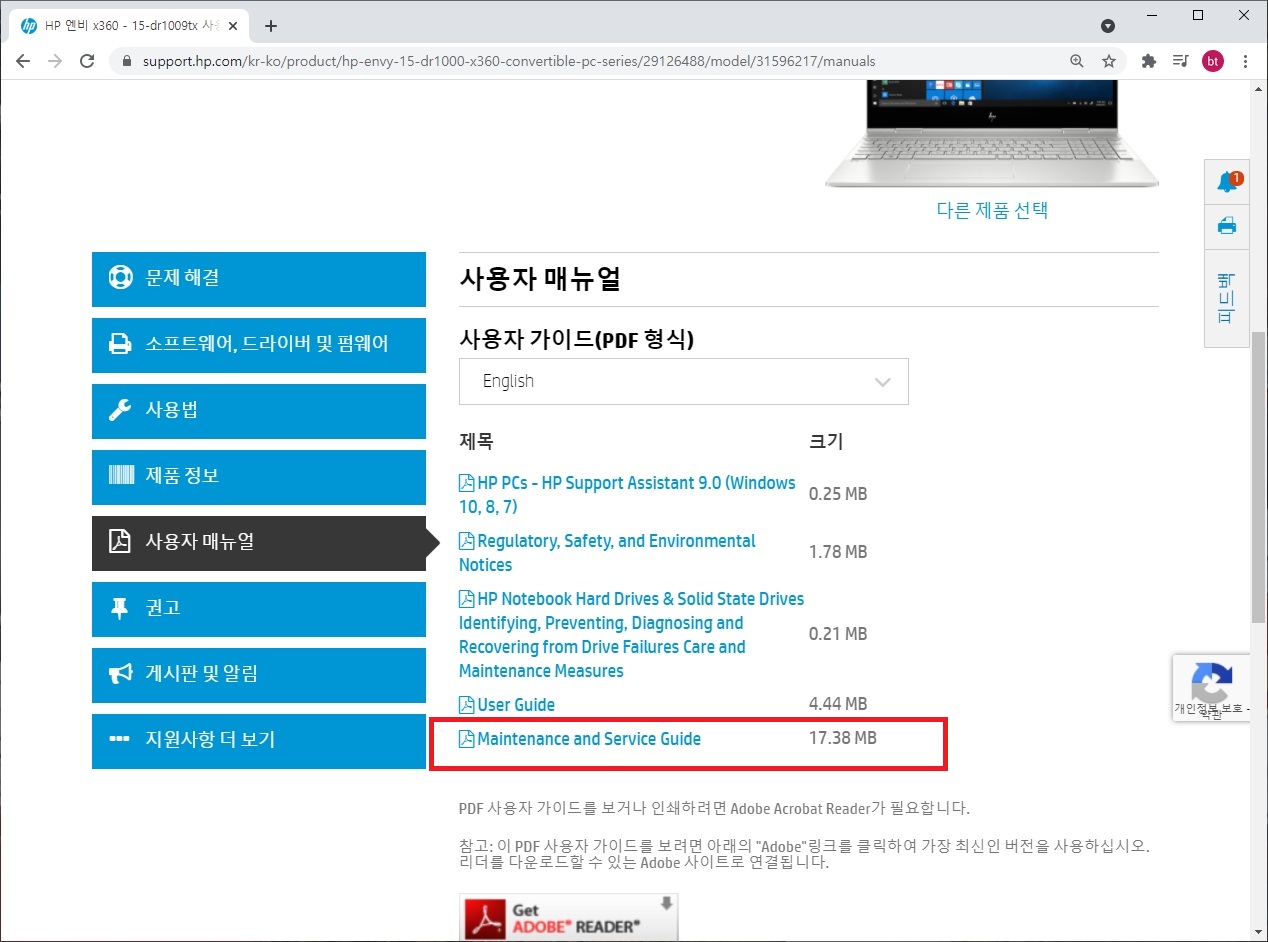The height and width of the screenshot is (942, 1268).
Task: Open the zoom magnifier in address bar
Action: [1077, 61]
